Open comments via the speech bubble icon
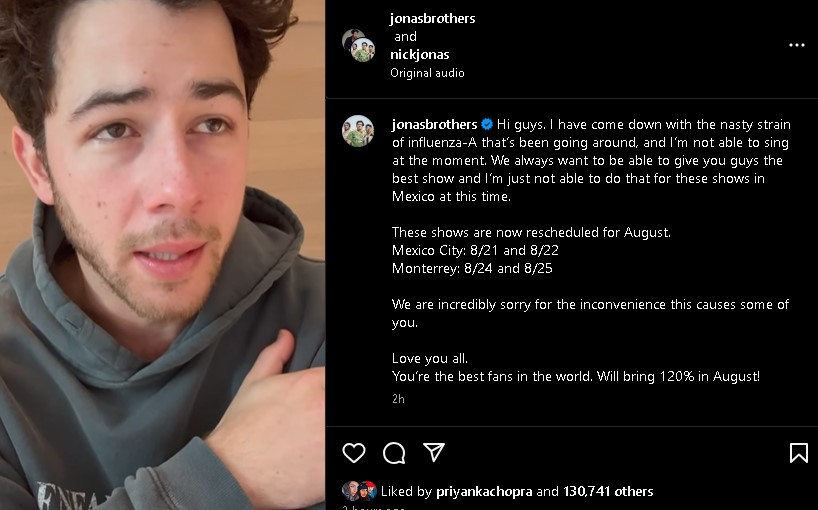Screen dimensions: 818x510 tap(394, 453)
